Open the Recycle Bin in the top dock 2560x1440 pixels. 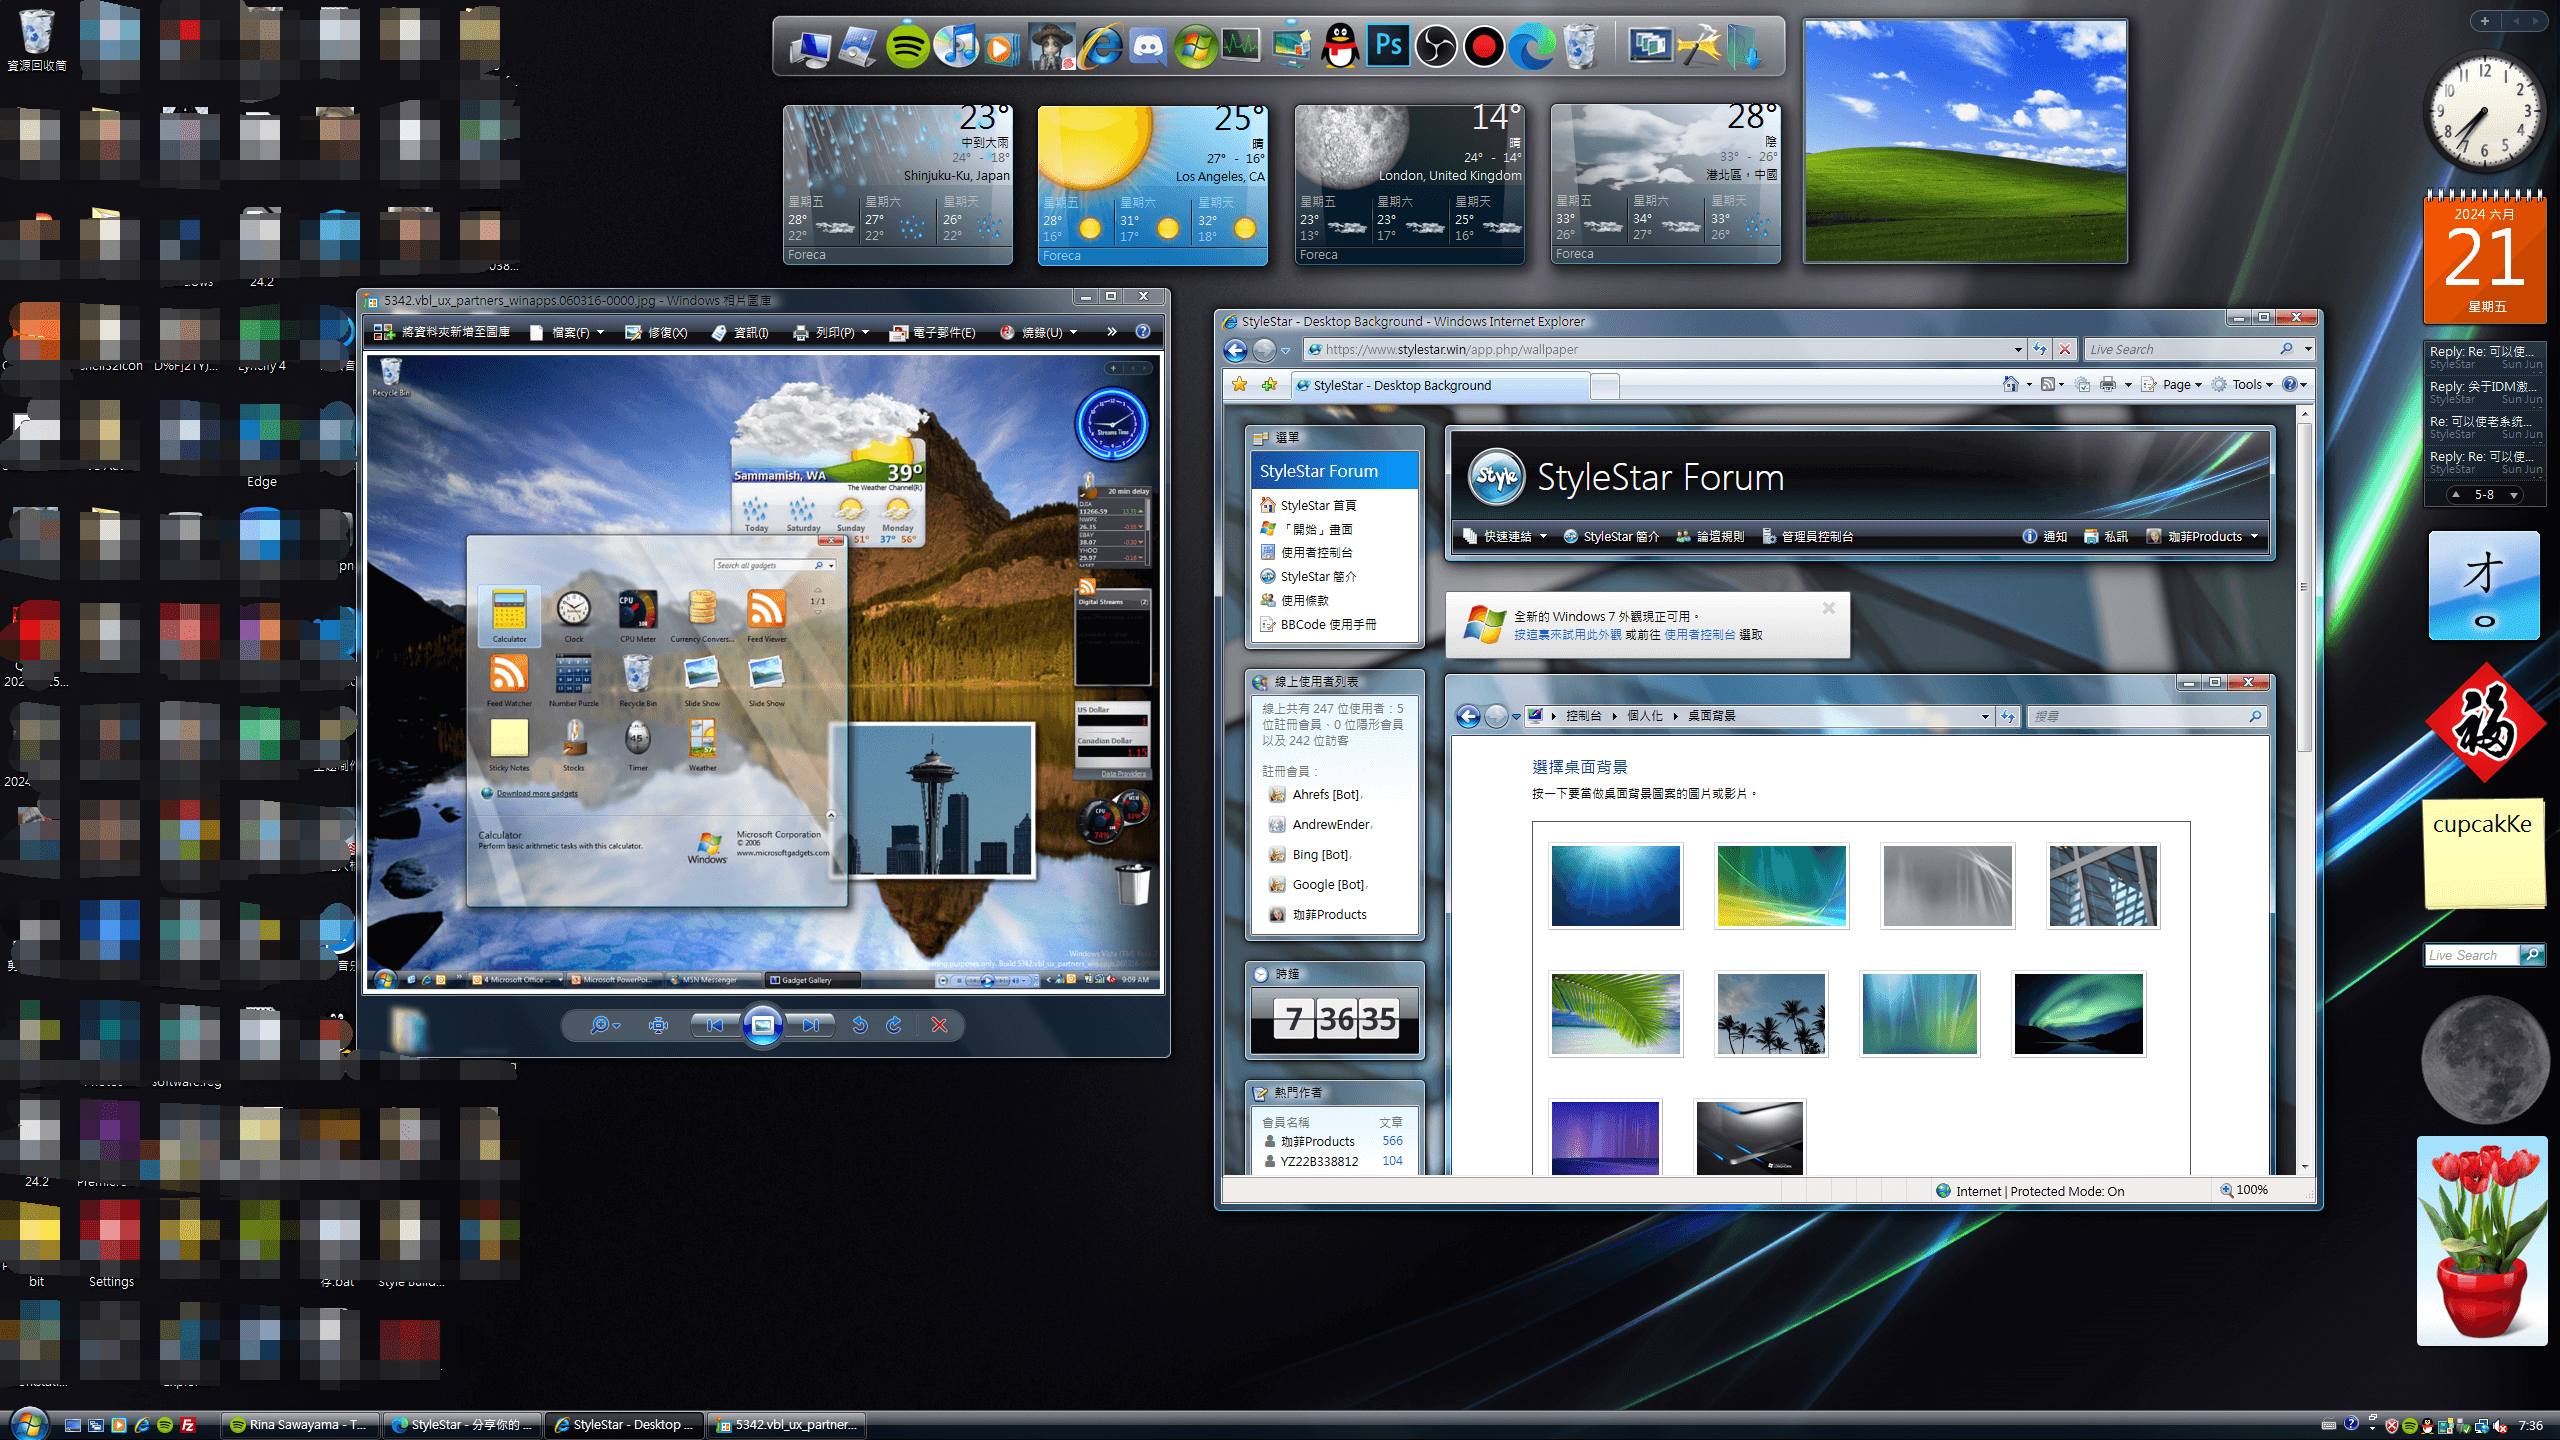tap(1580, 46)
